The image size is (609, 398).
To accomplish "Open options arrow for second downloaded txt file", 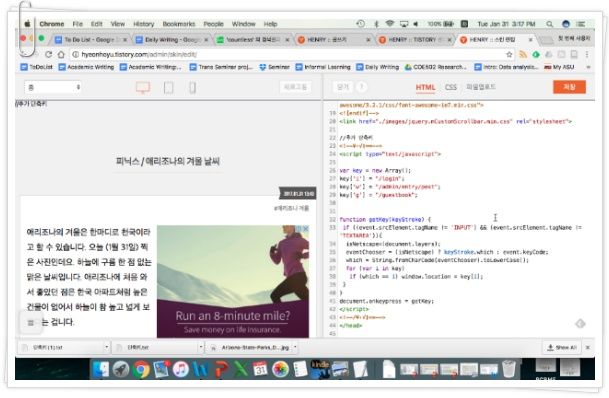I will [201, 347].
